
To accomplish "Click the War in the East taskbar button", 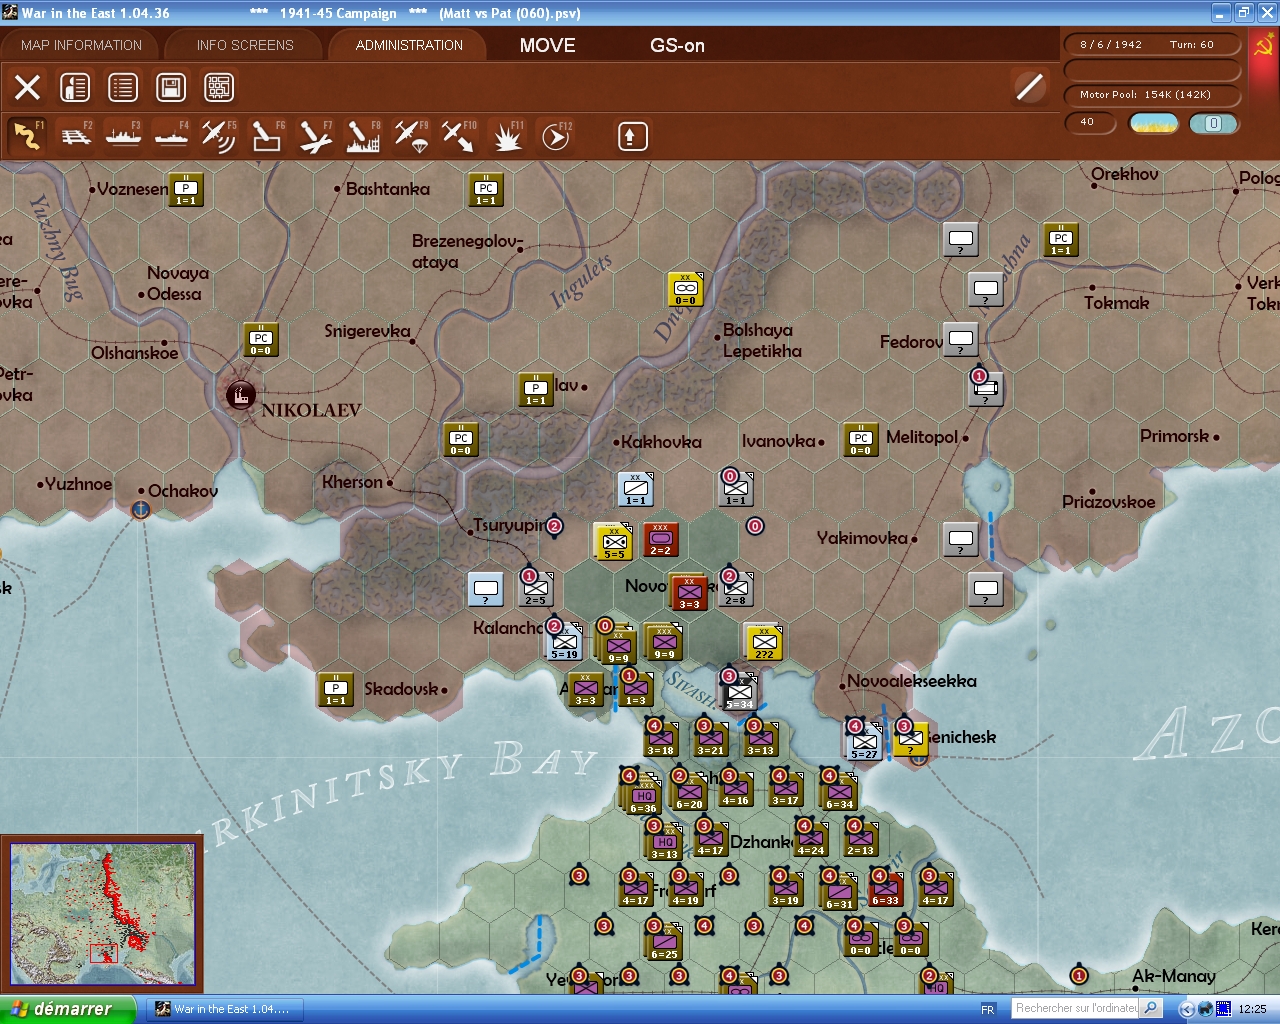I will click(225, 1009).
